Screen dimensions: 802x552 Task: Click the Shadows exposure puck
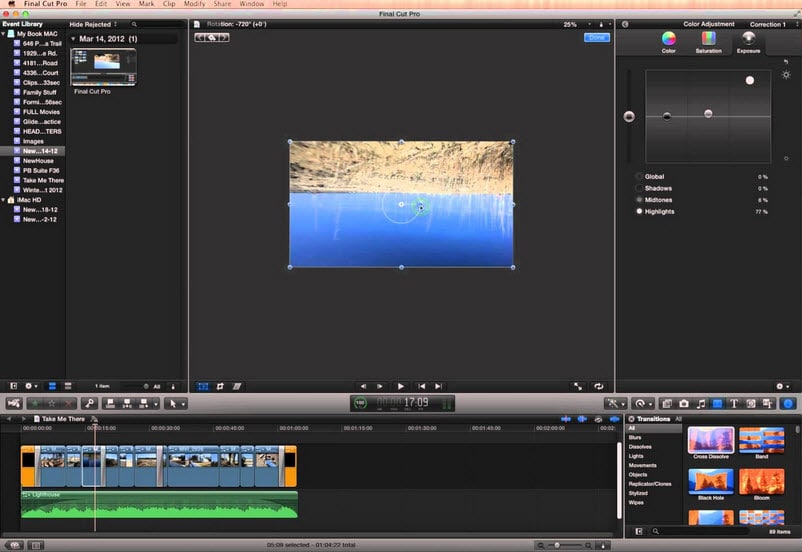666,116
